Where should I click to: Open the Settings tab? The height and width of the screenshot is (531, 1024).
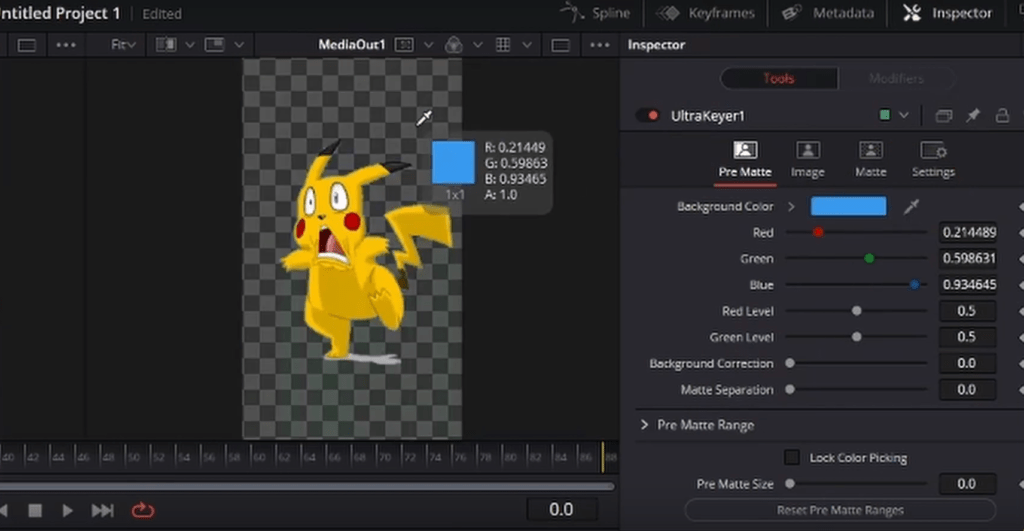(933, 159)
